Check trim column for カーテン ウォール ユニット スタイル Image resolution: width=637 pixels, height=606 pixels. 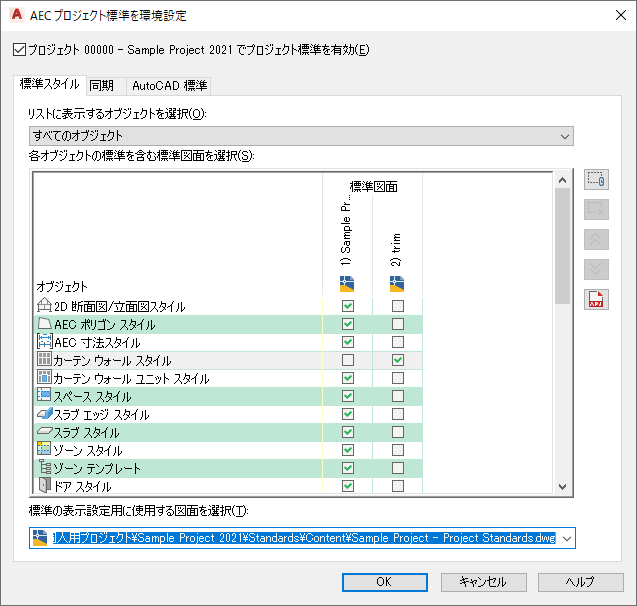398,378
